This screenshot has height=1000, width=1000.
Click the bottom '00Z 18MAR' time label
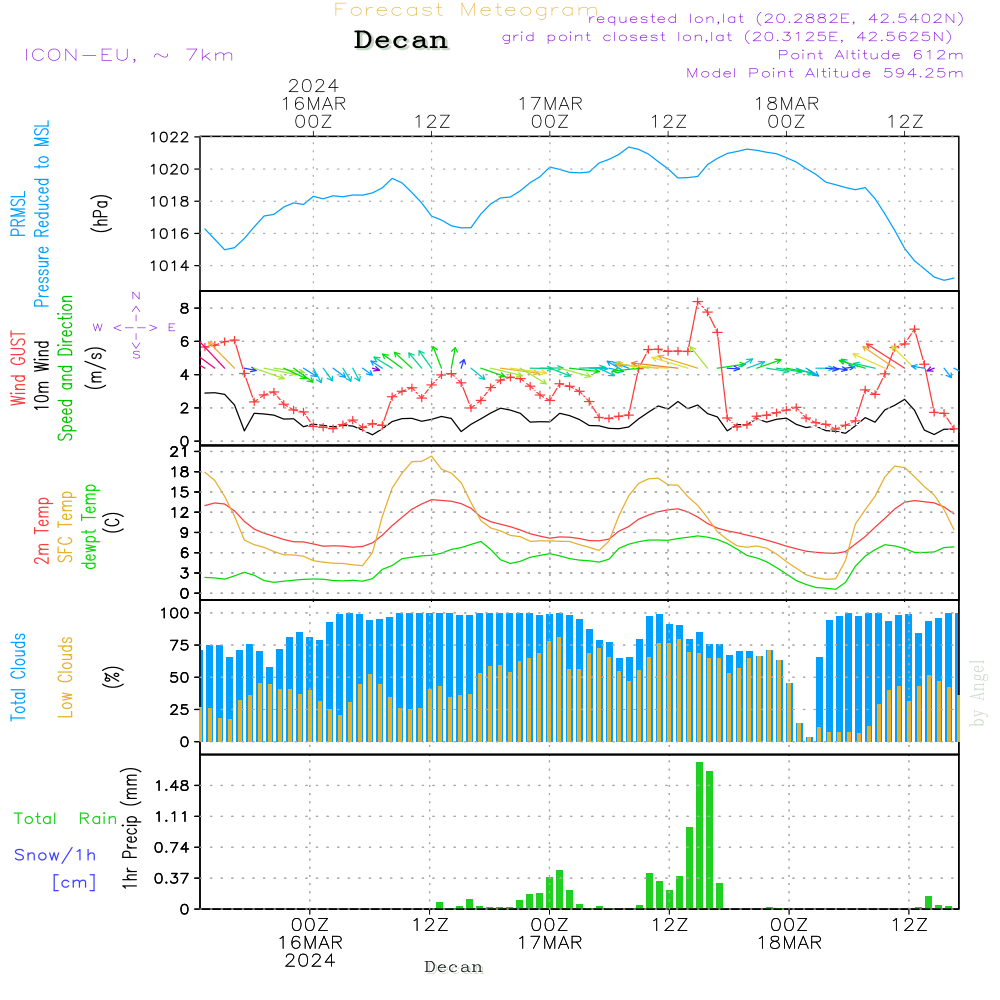coord(789,934)
